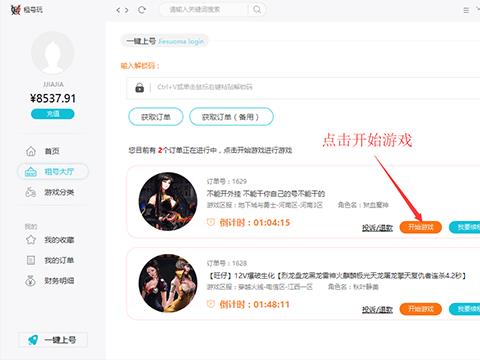
Task: Open 财务明细 in the sidebar
Action: tap(50, 281)
